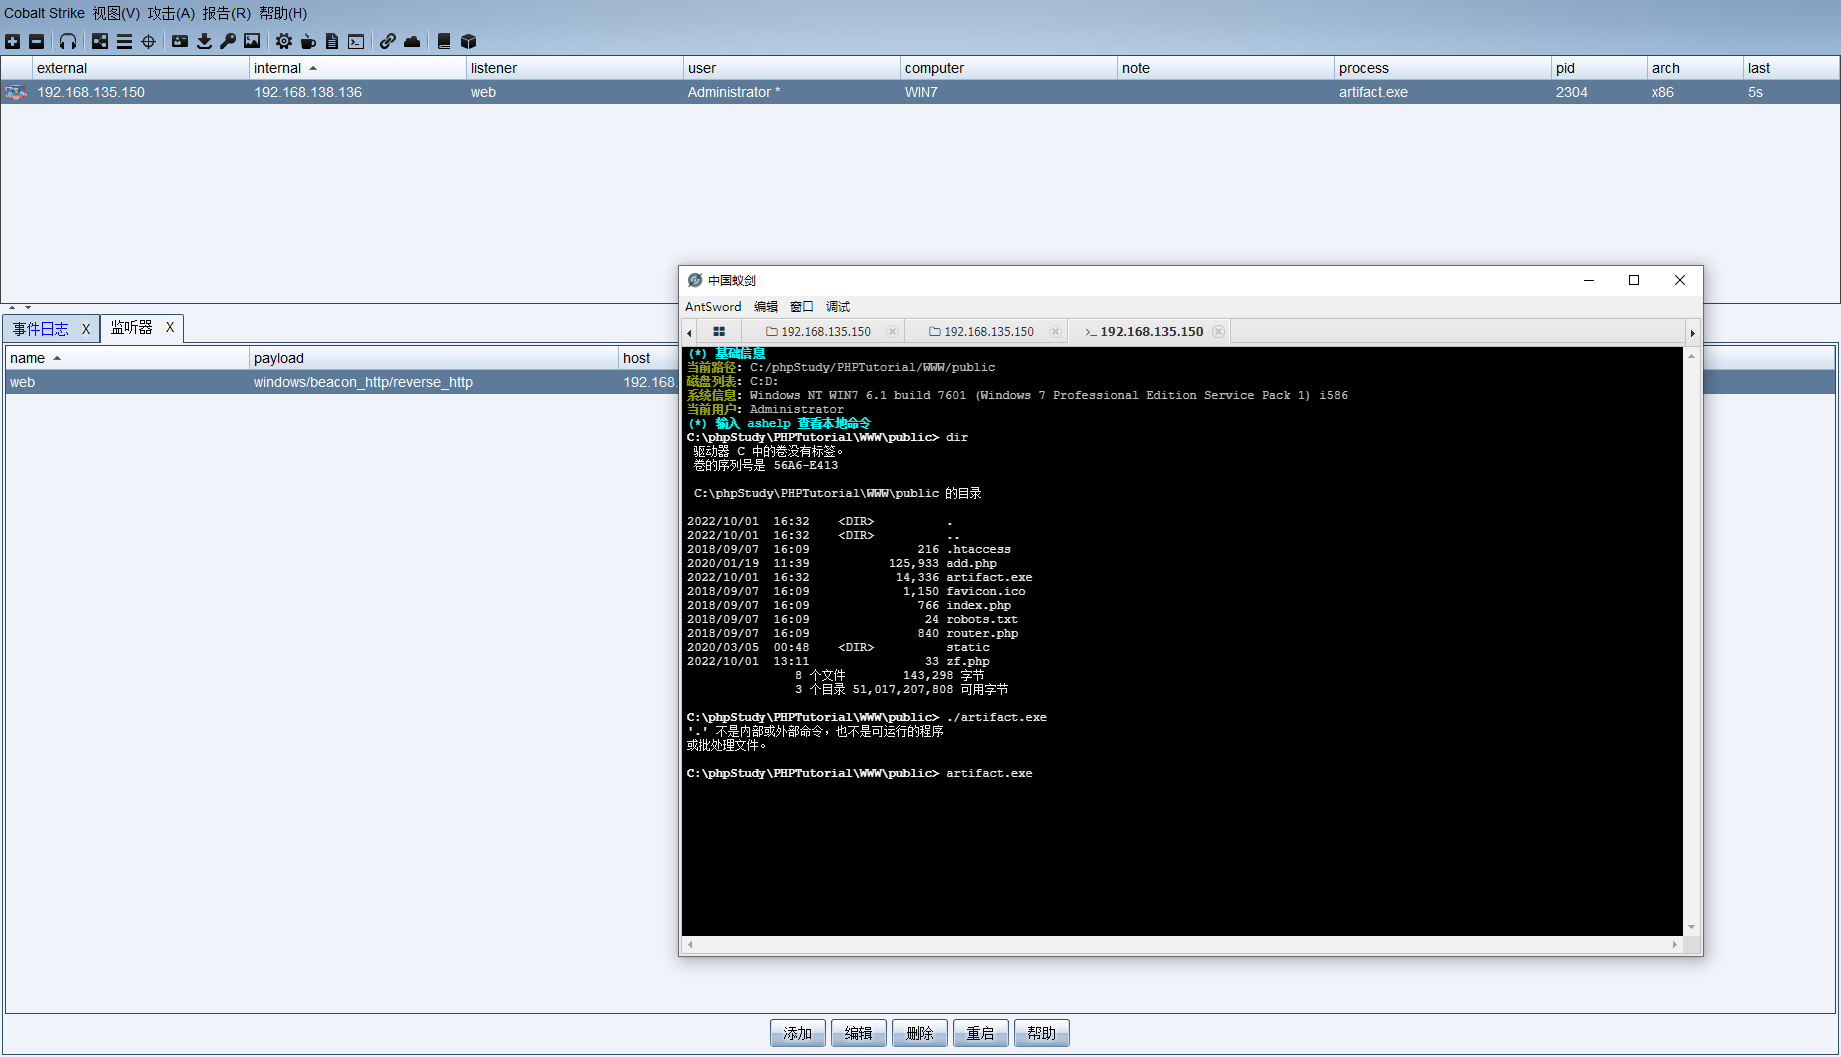Sort sessions by the process column header

pyautogui.click(x=1442, y=68)
